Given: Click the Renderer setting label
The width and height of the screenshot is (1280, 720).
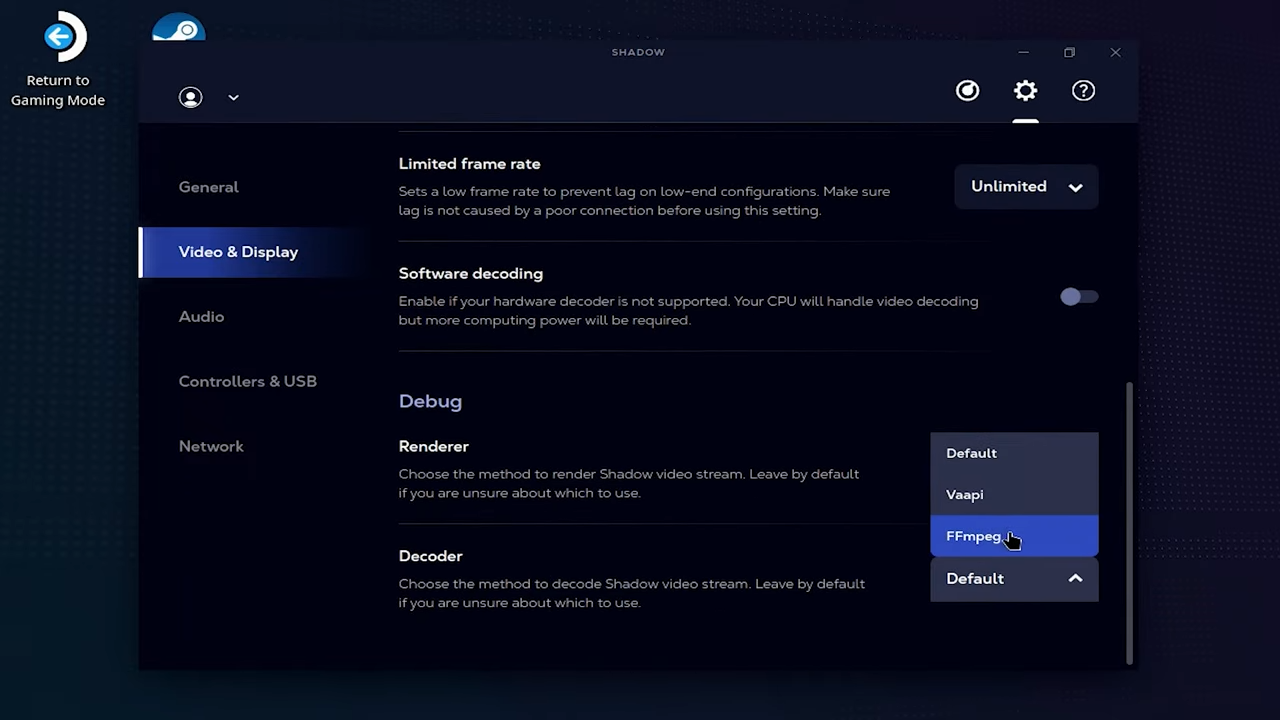Looking at the screenshot, I should (433, 446).
